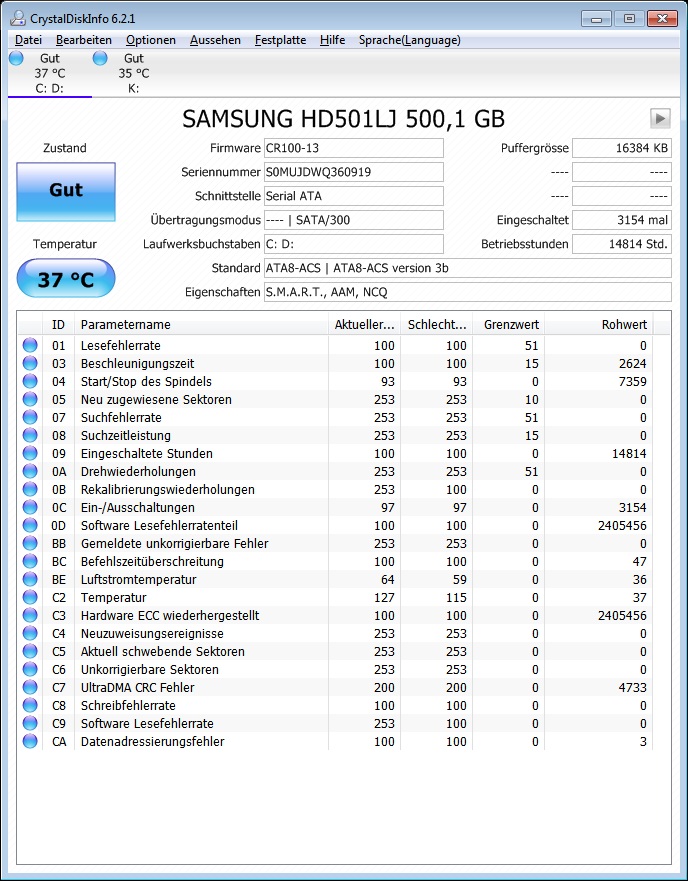Click the Parametername column header

(201, 324)
